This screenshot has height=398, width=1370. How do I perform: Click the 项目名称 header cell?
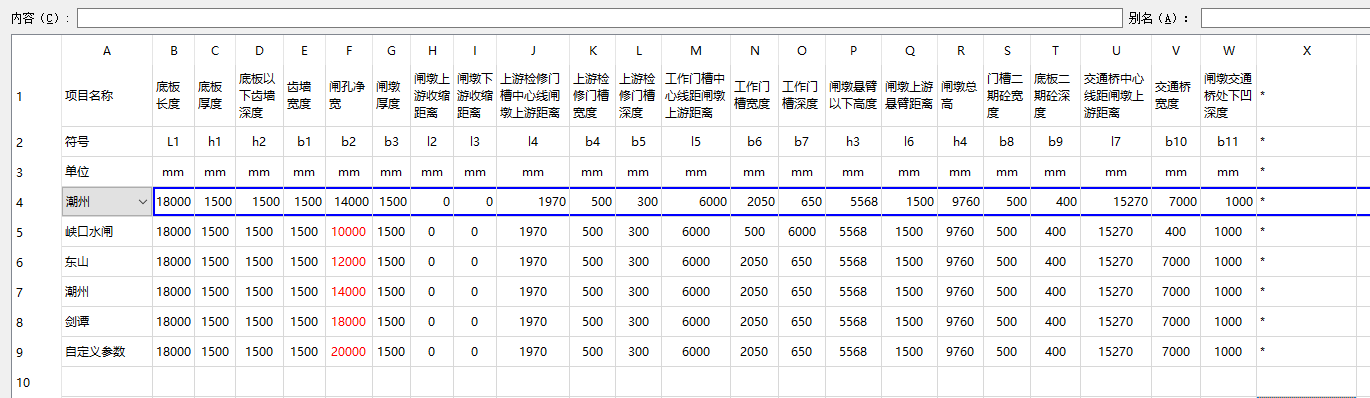coord(107,97)
